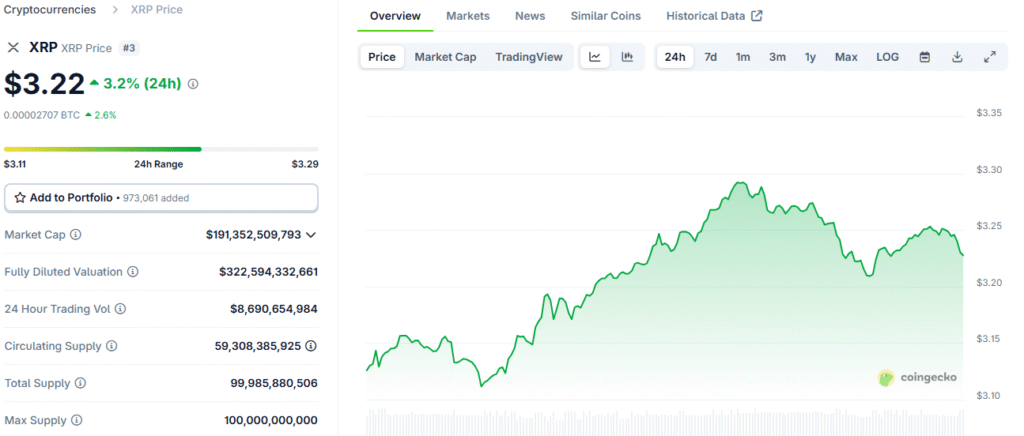Click the $3.11 range low label
The width and height of the screenshot is (1024, 436).
[x=15, y=164]
